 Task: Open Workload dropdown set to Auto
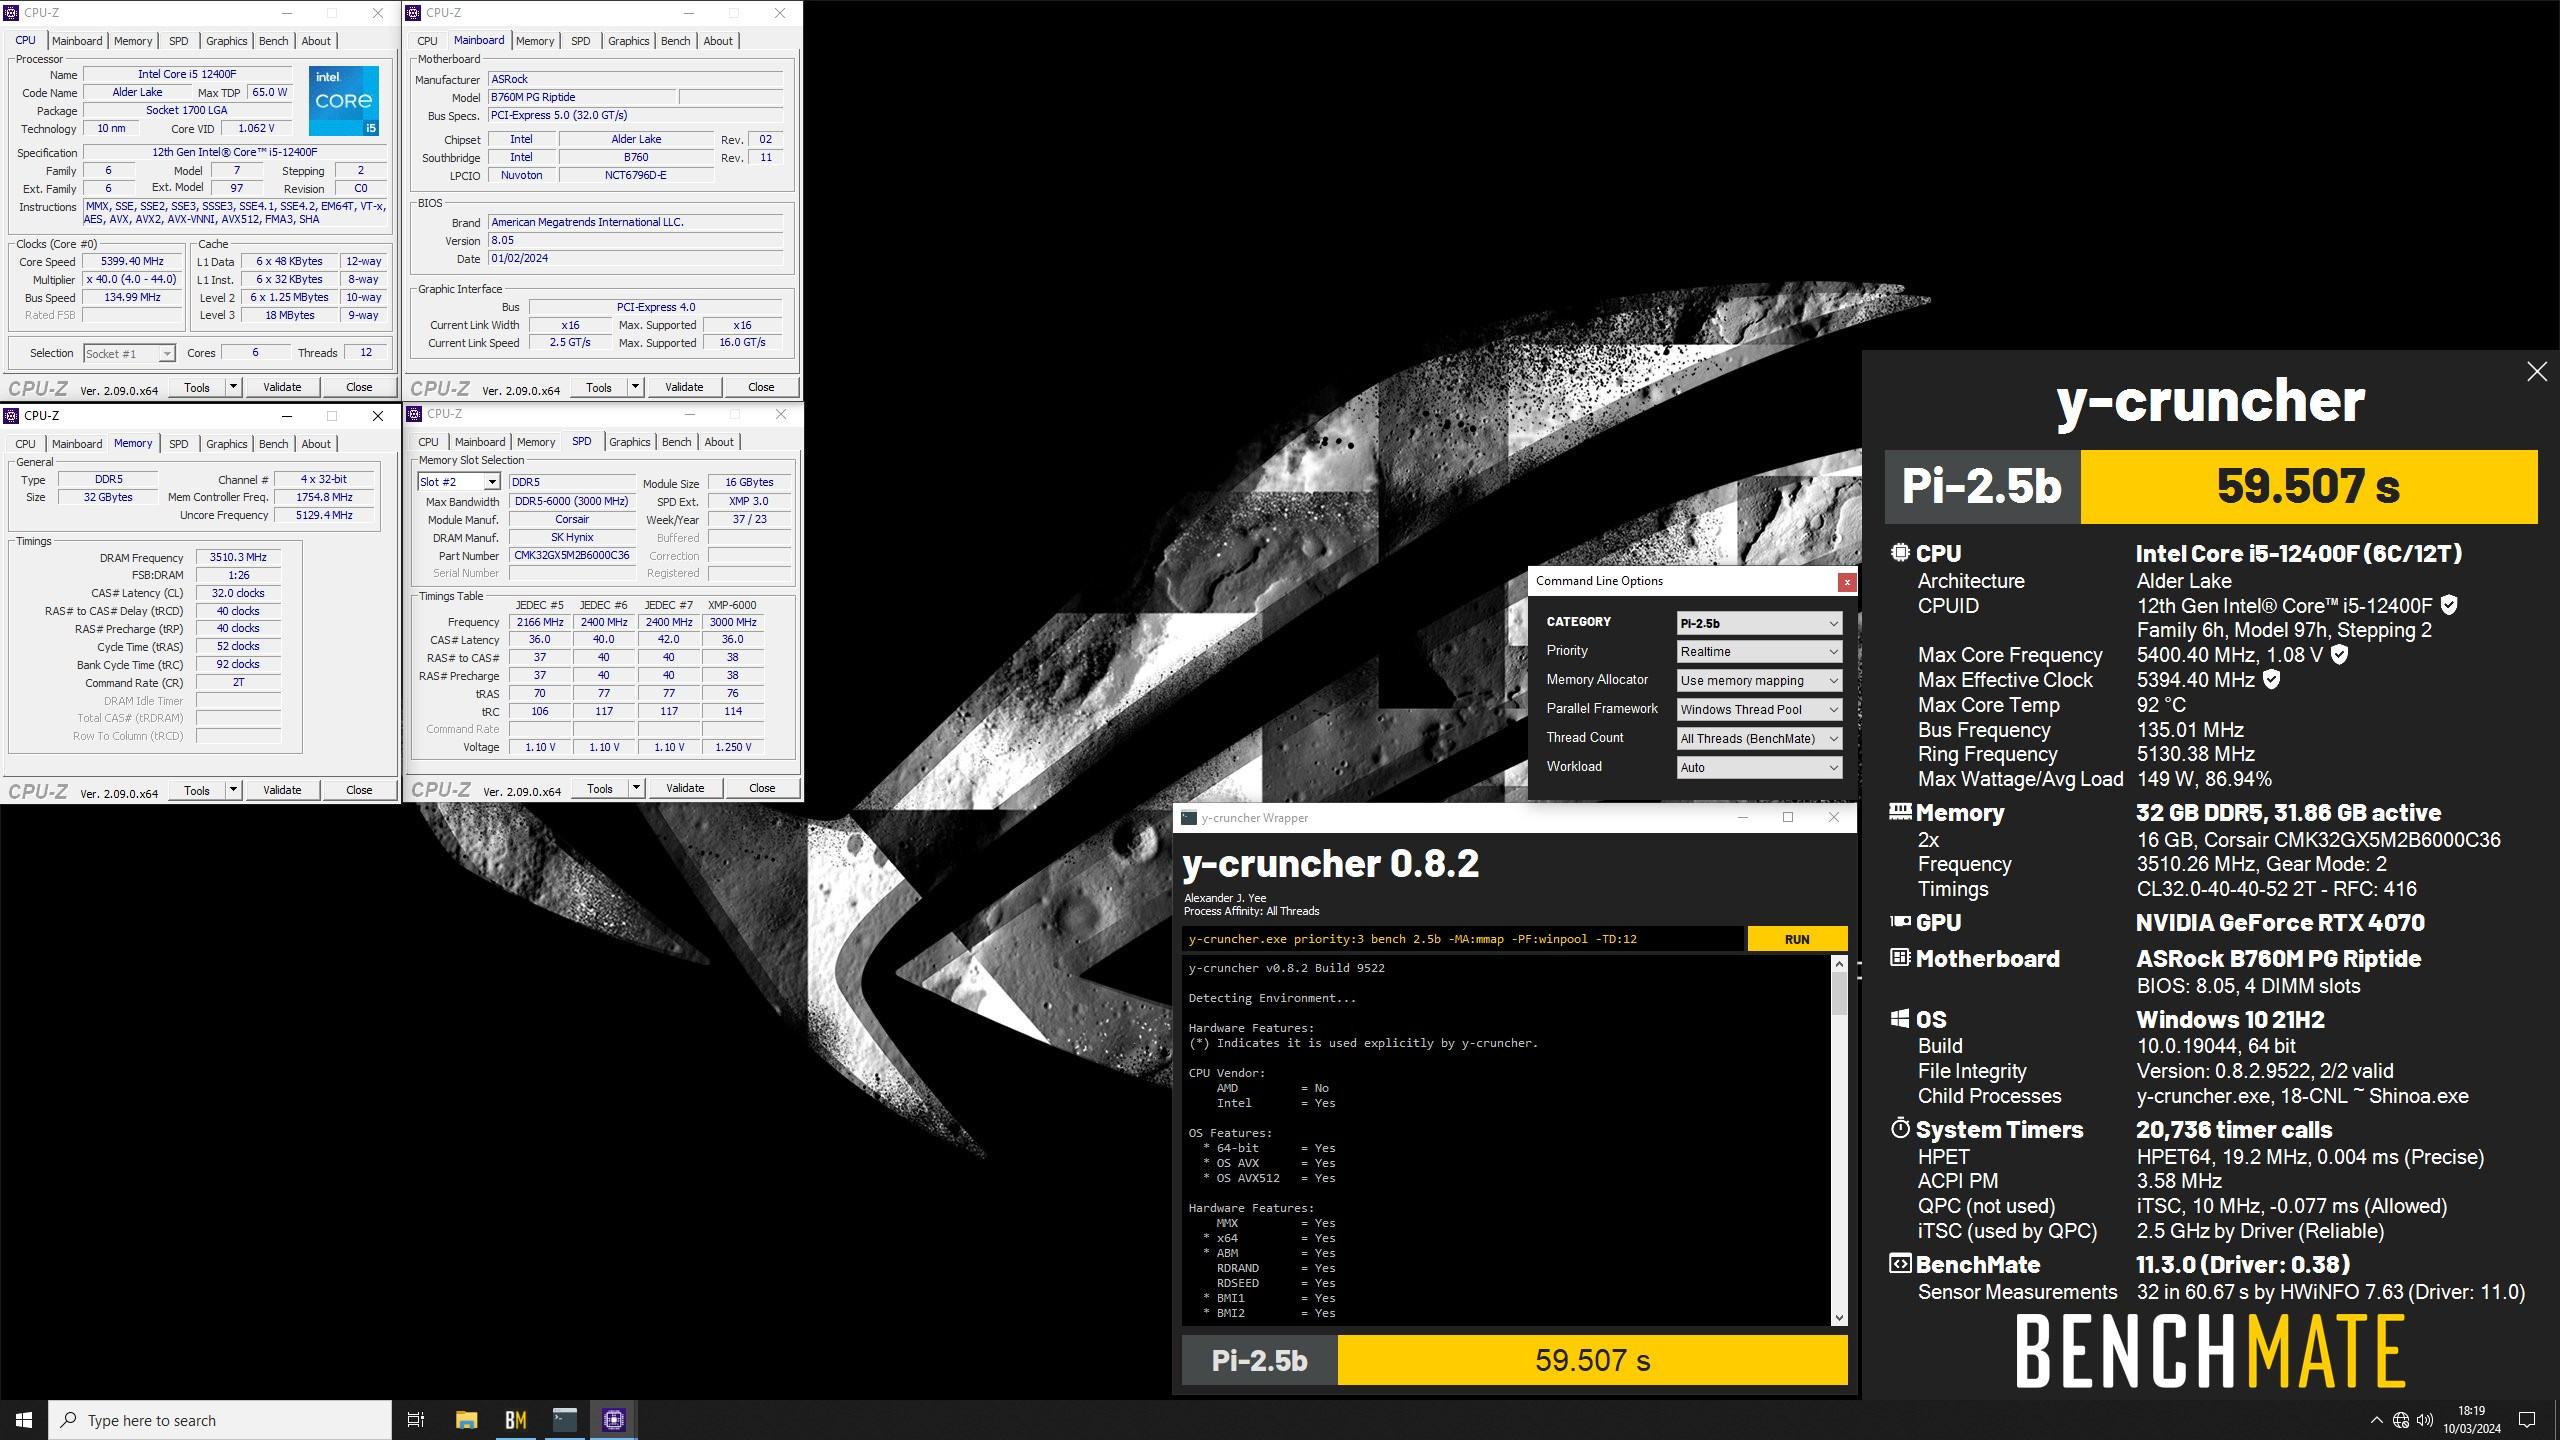[1759, 768]
